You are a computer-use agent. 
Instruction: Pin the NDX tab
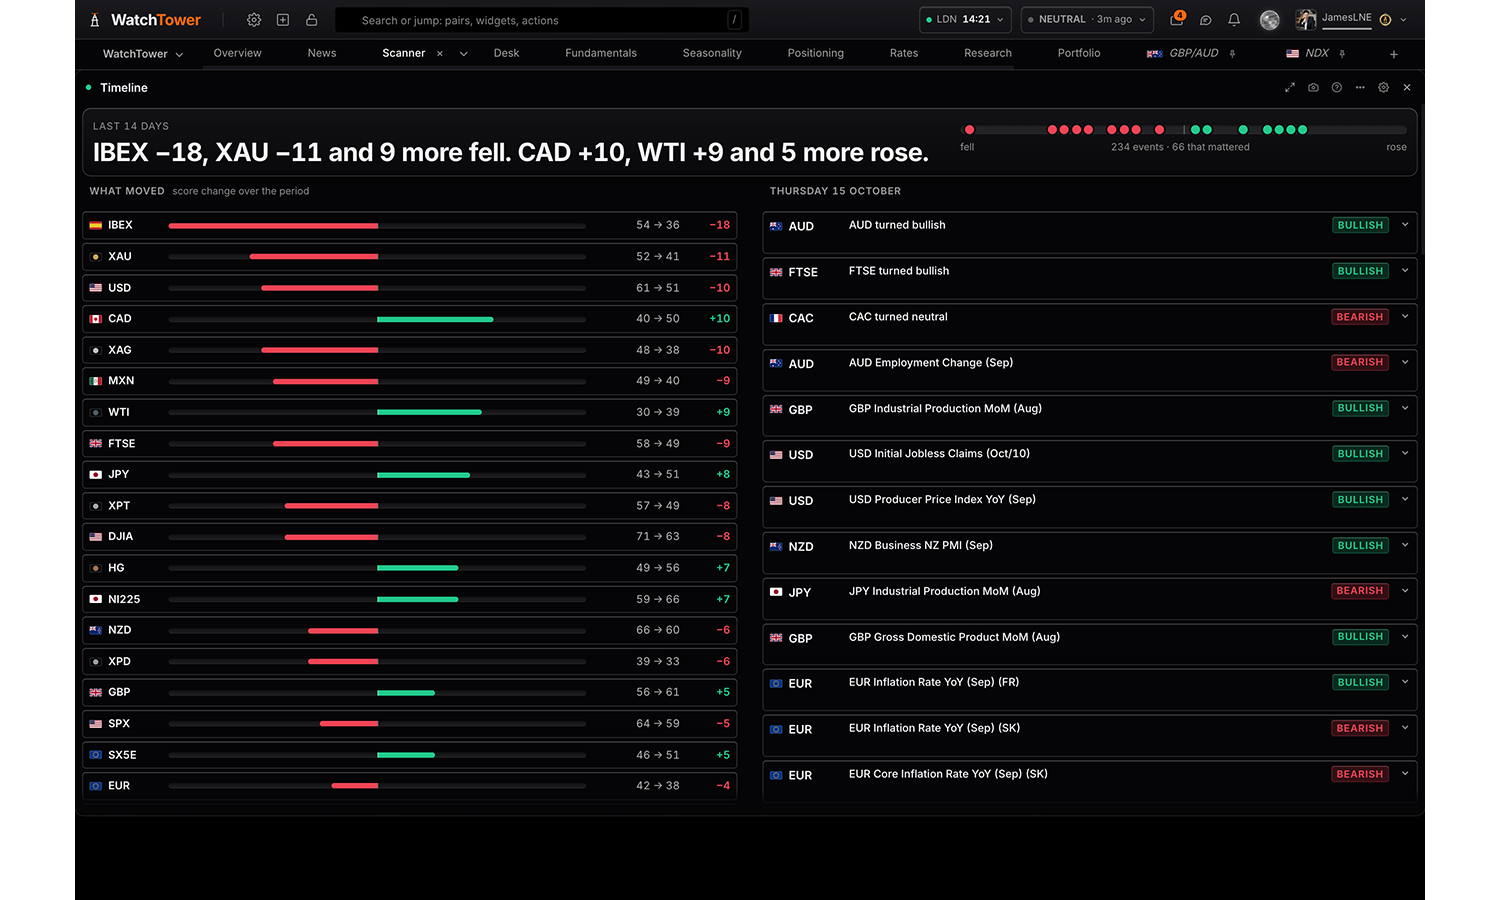pyautogui.click(x=1342, y=54)
